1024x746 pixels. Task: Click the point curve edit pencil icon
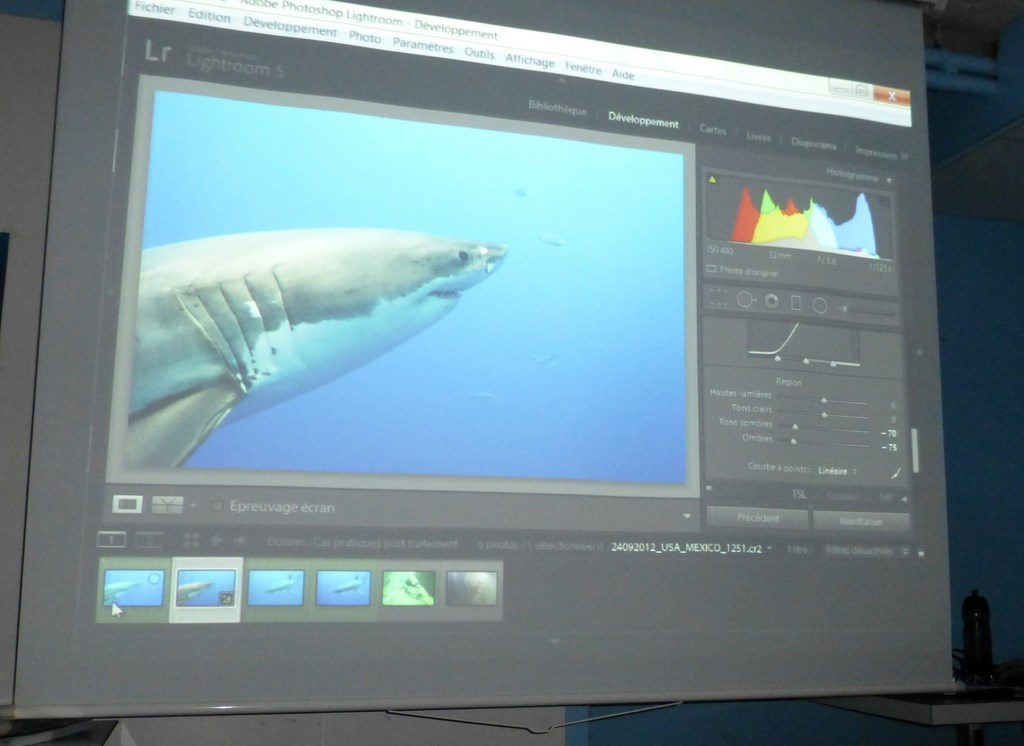pos(895,473)
